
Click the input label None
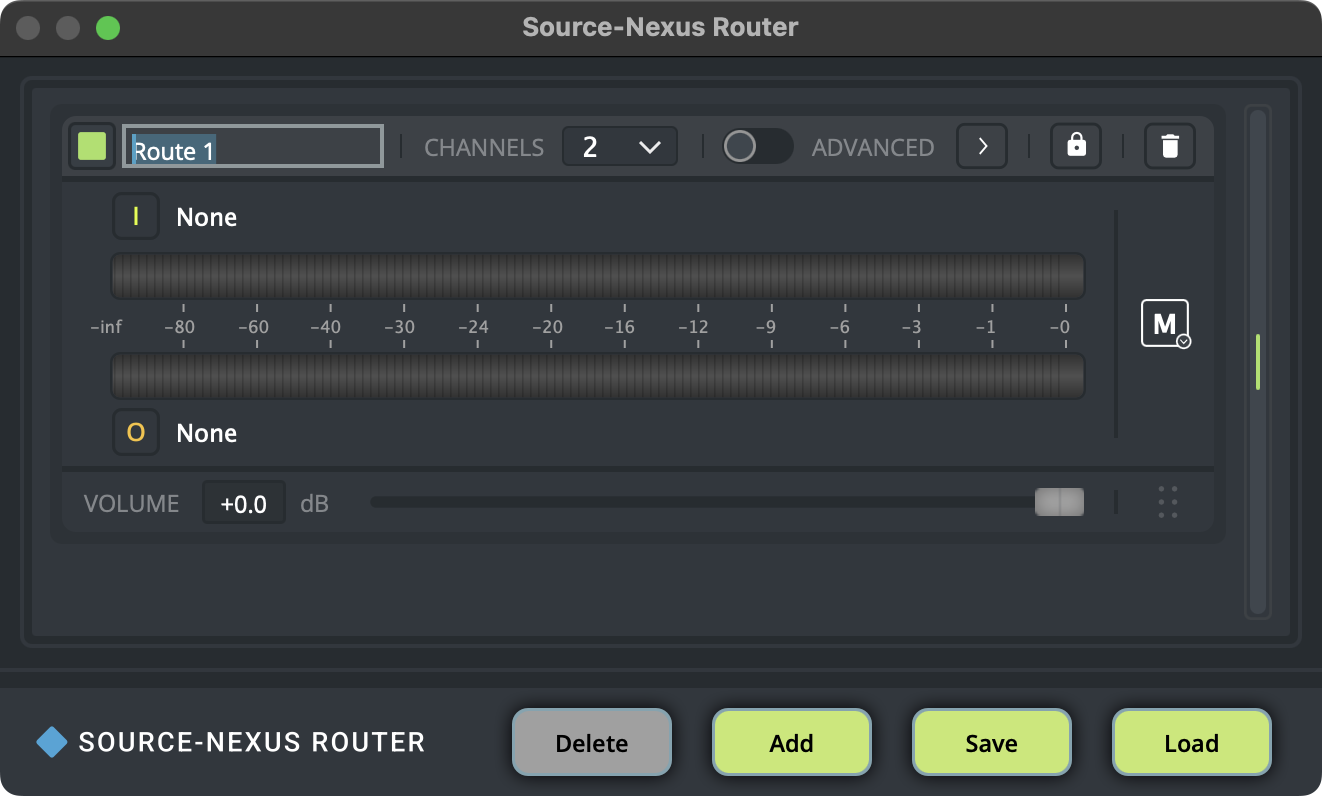207,217
